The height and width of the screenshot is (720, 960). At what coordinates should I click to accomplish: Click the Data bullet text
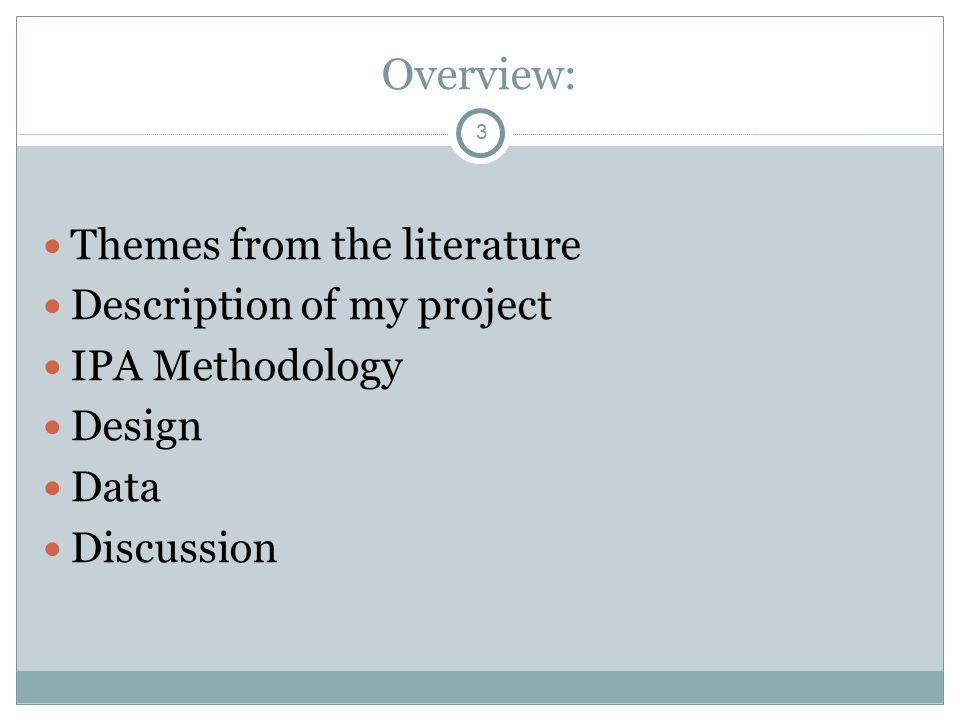[x=116, y=487]
